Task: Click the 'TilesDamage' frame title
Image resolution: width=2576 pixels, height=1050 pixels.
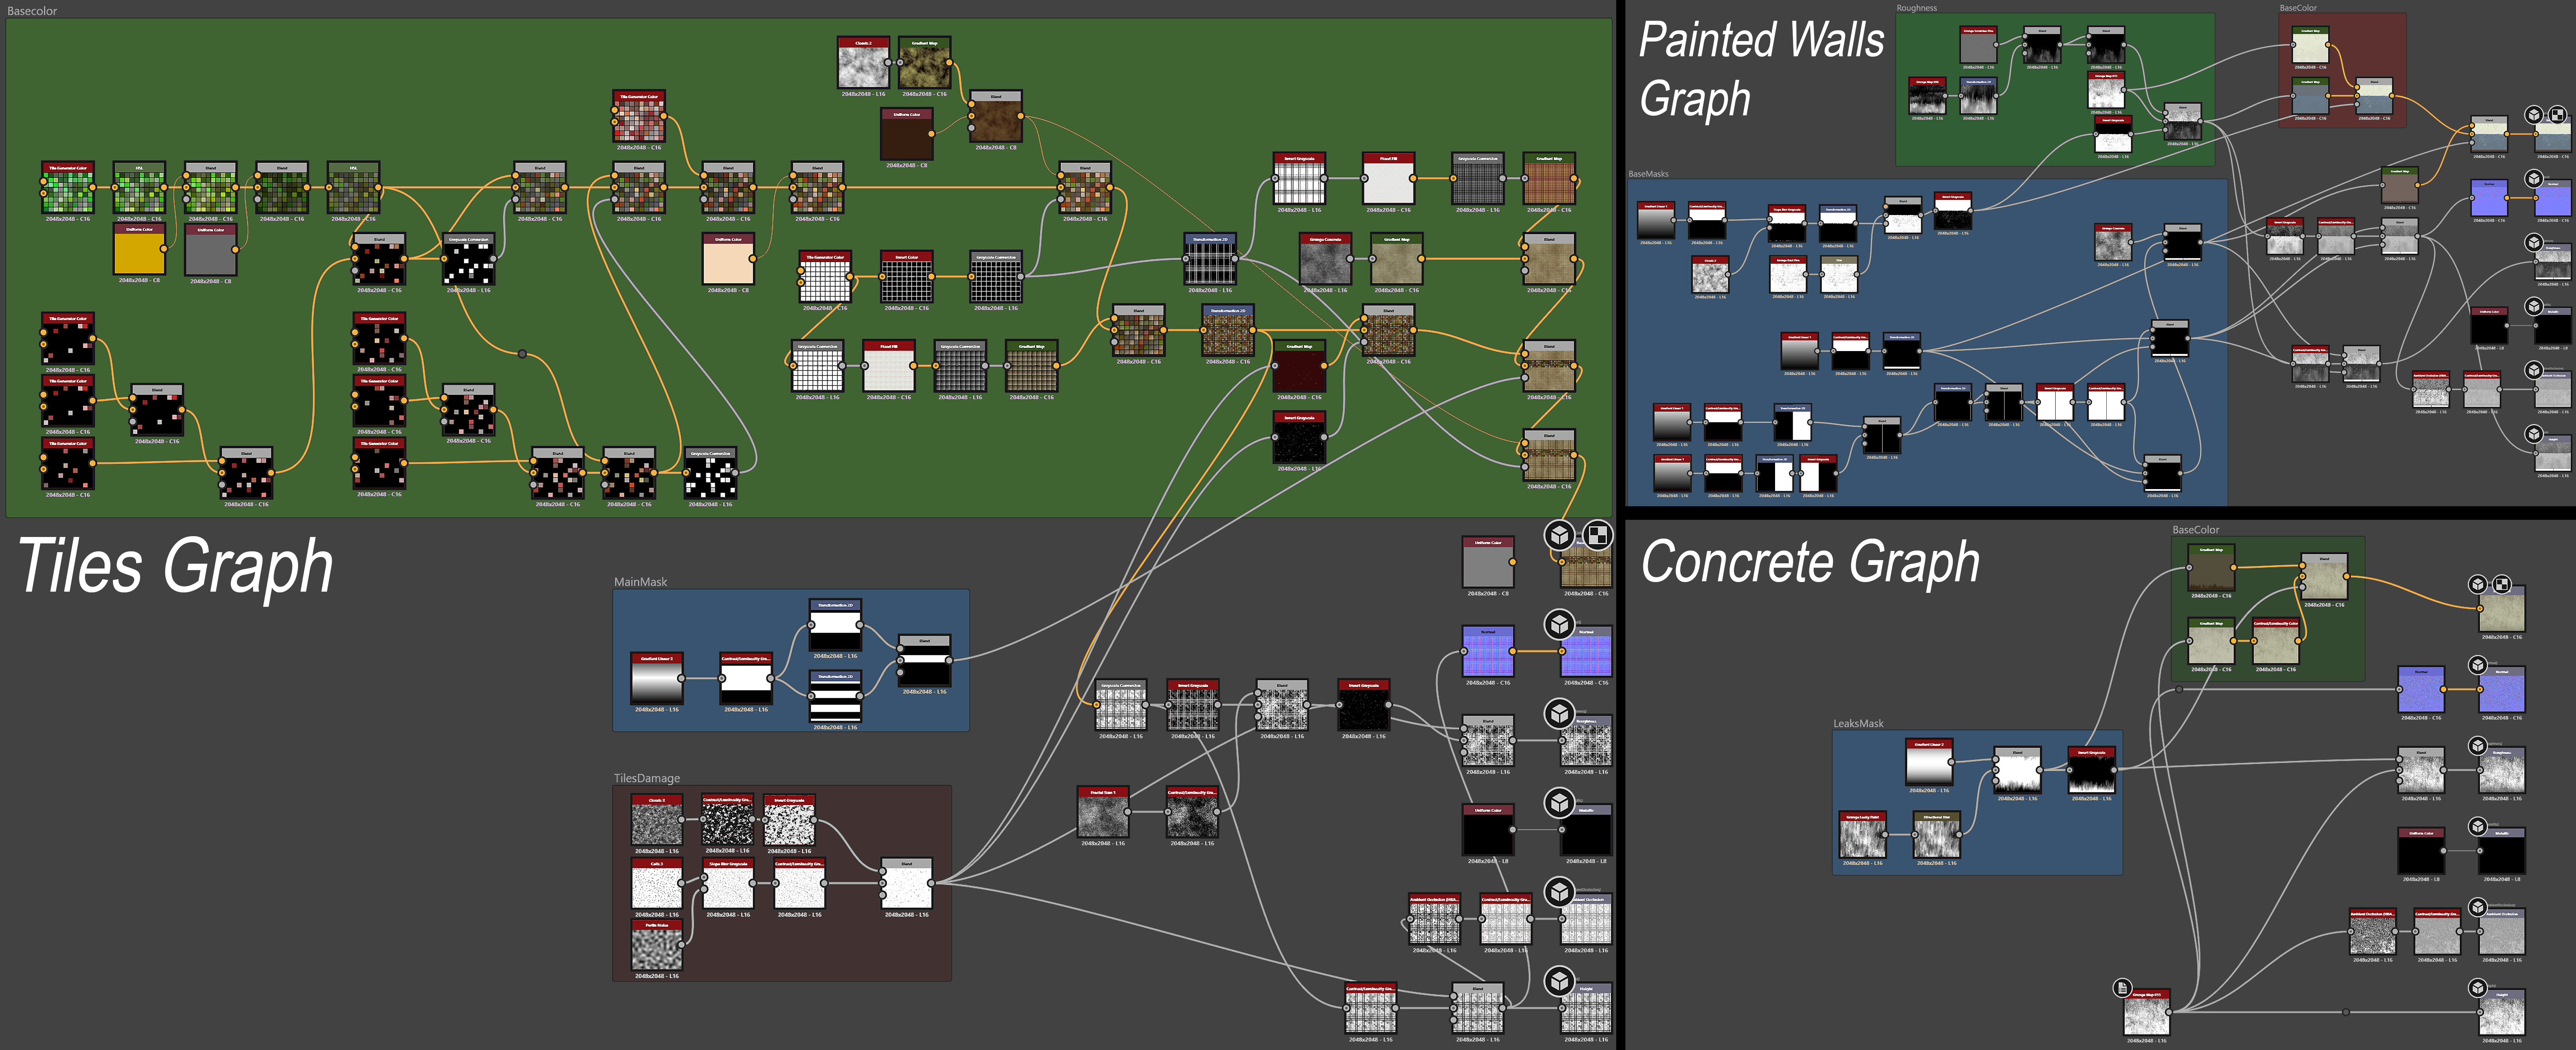Action: click(646, 778)
